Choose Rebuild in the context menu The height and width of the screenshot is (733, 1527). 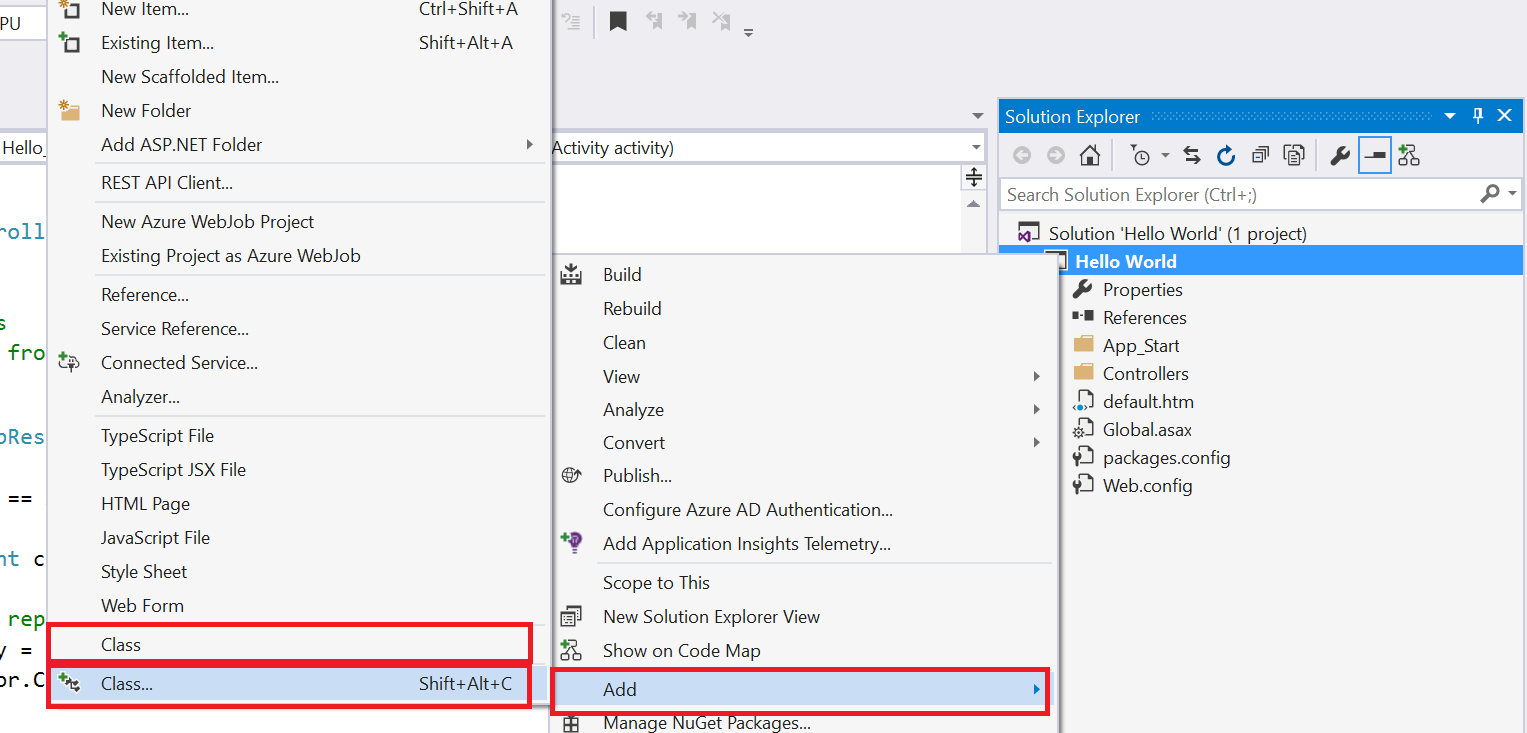632,309
